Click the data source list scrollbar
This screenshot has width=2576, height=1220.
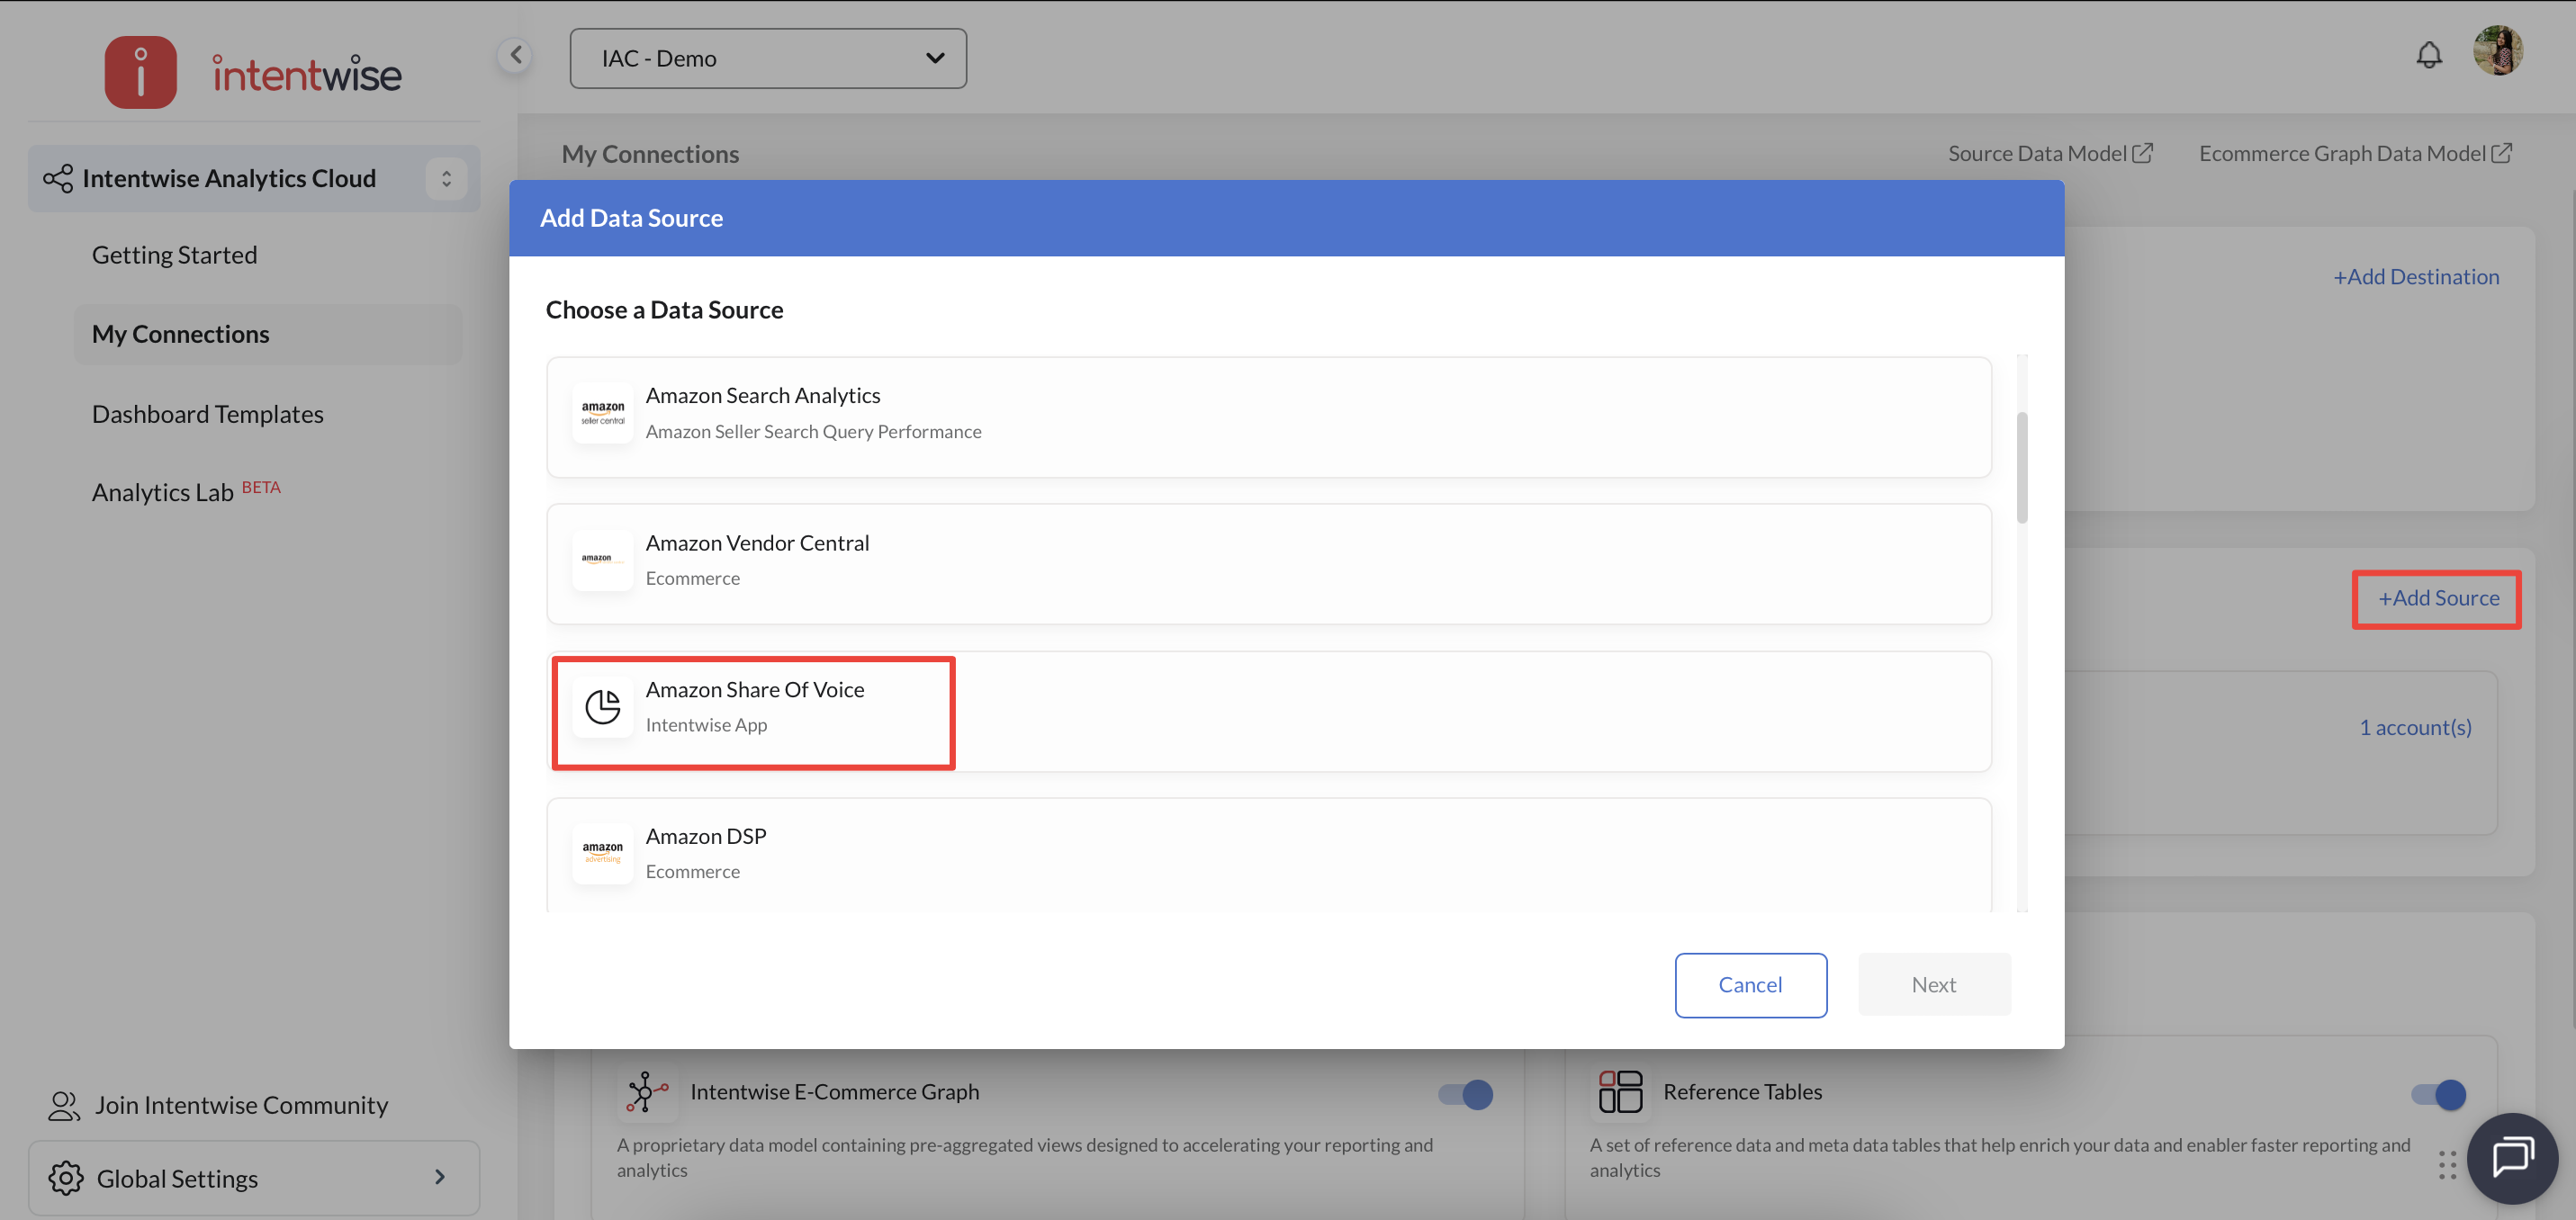[x=2022, y=467]
